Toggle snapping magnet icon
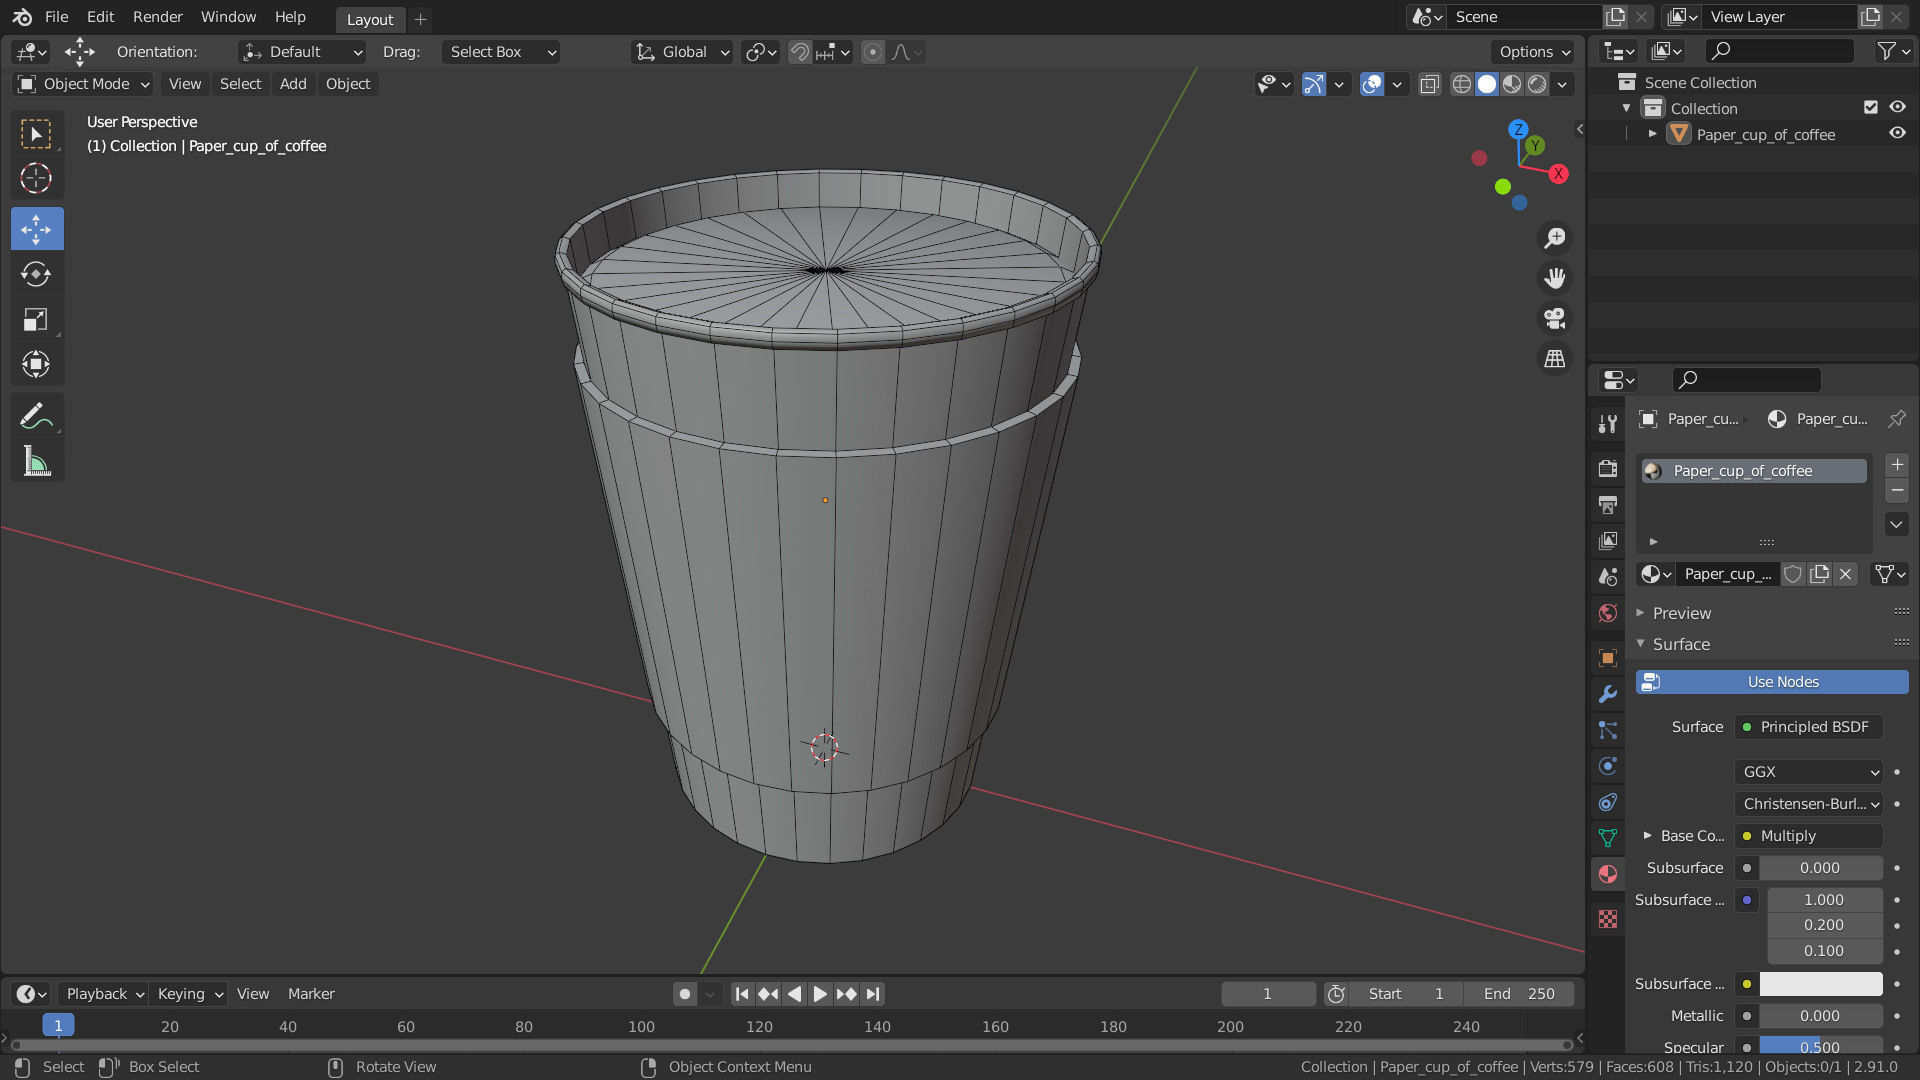The width and height of the screenshot is (1920, 1080). click(x=800, y=52)
